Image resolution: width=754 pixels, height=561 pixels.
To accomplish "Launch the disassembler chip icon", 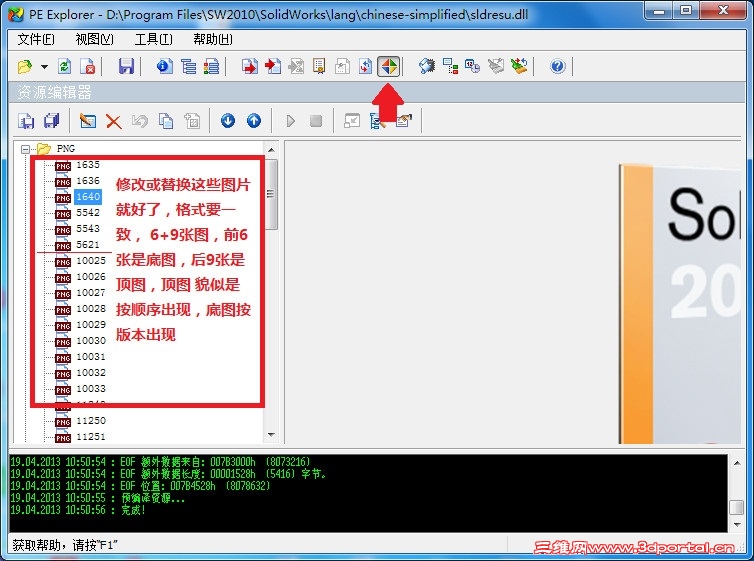I will 427,66.
